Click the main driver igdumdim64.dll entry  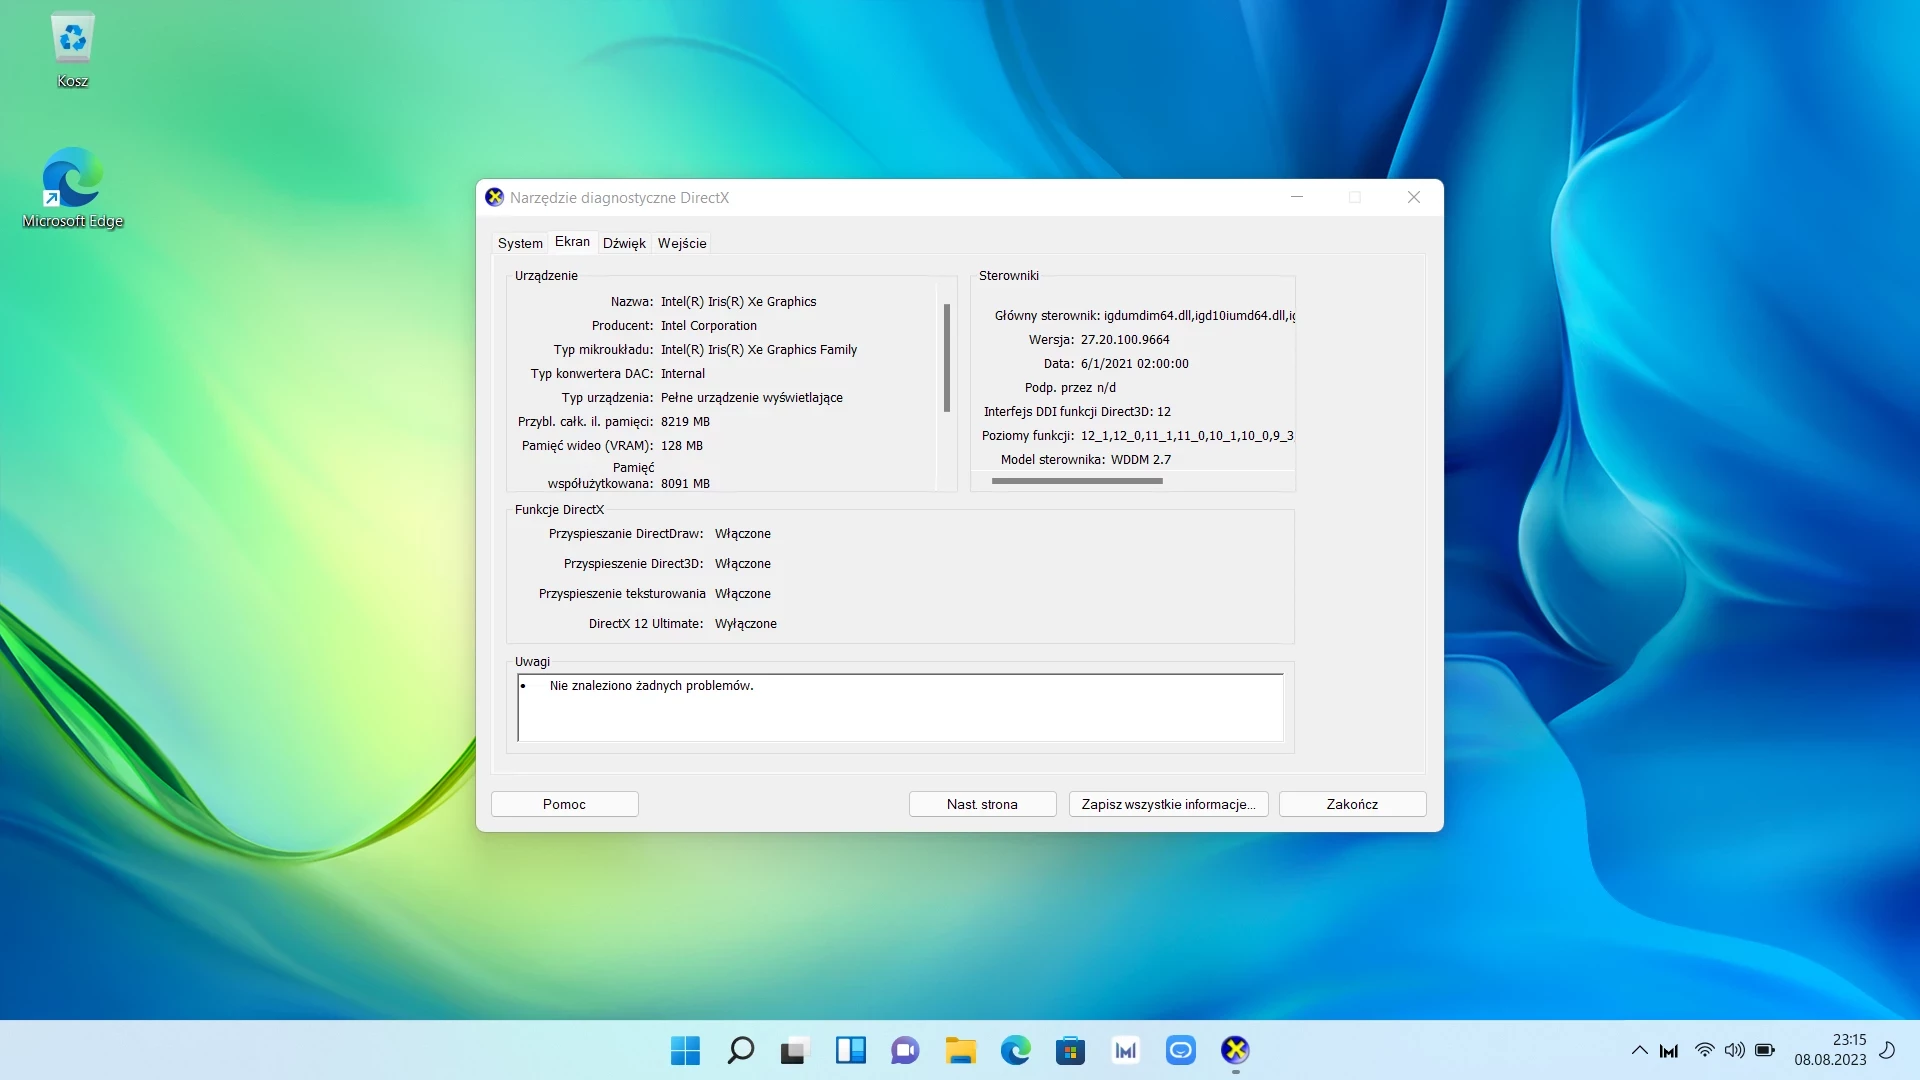pos(1199,316)
